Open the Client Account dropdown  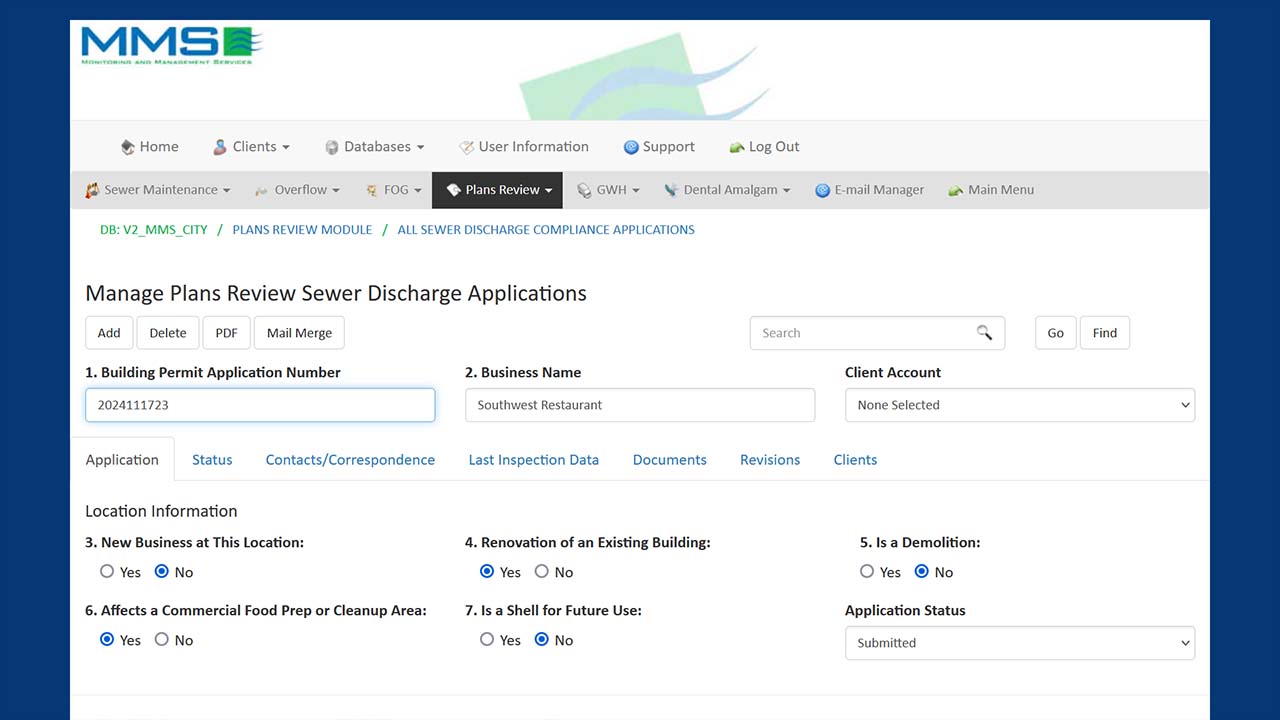pyautogui.click(x=1019, y=405)
